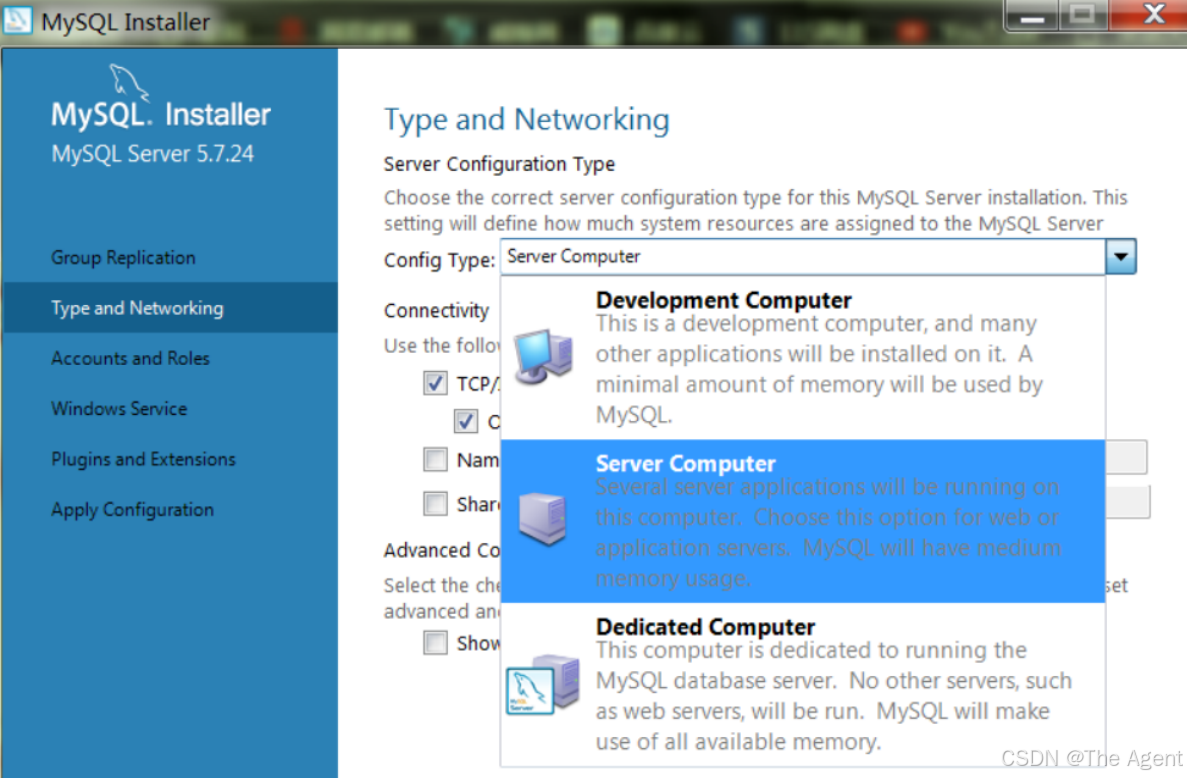Open the Windows Service step
Image resolution: width=1187 pixels, height=778 pixels.
(118, 408)
